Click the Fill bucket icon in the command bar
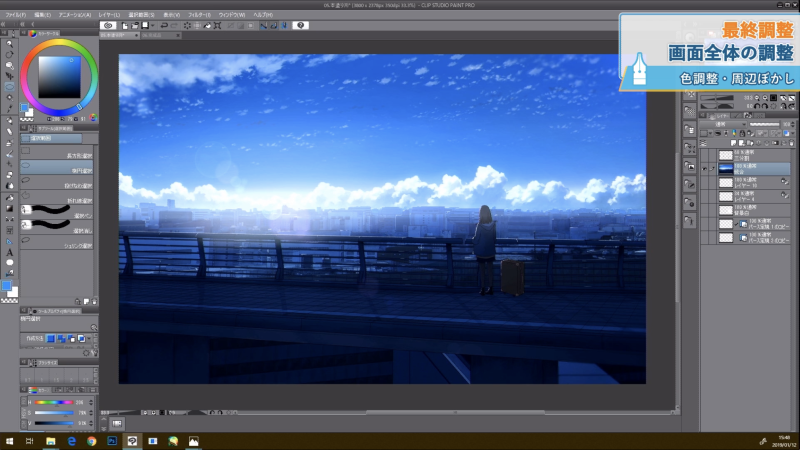This screenshot has width=800, height=450. [x=207, y=25]
